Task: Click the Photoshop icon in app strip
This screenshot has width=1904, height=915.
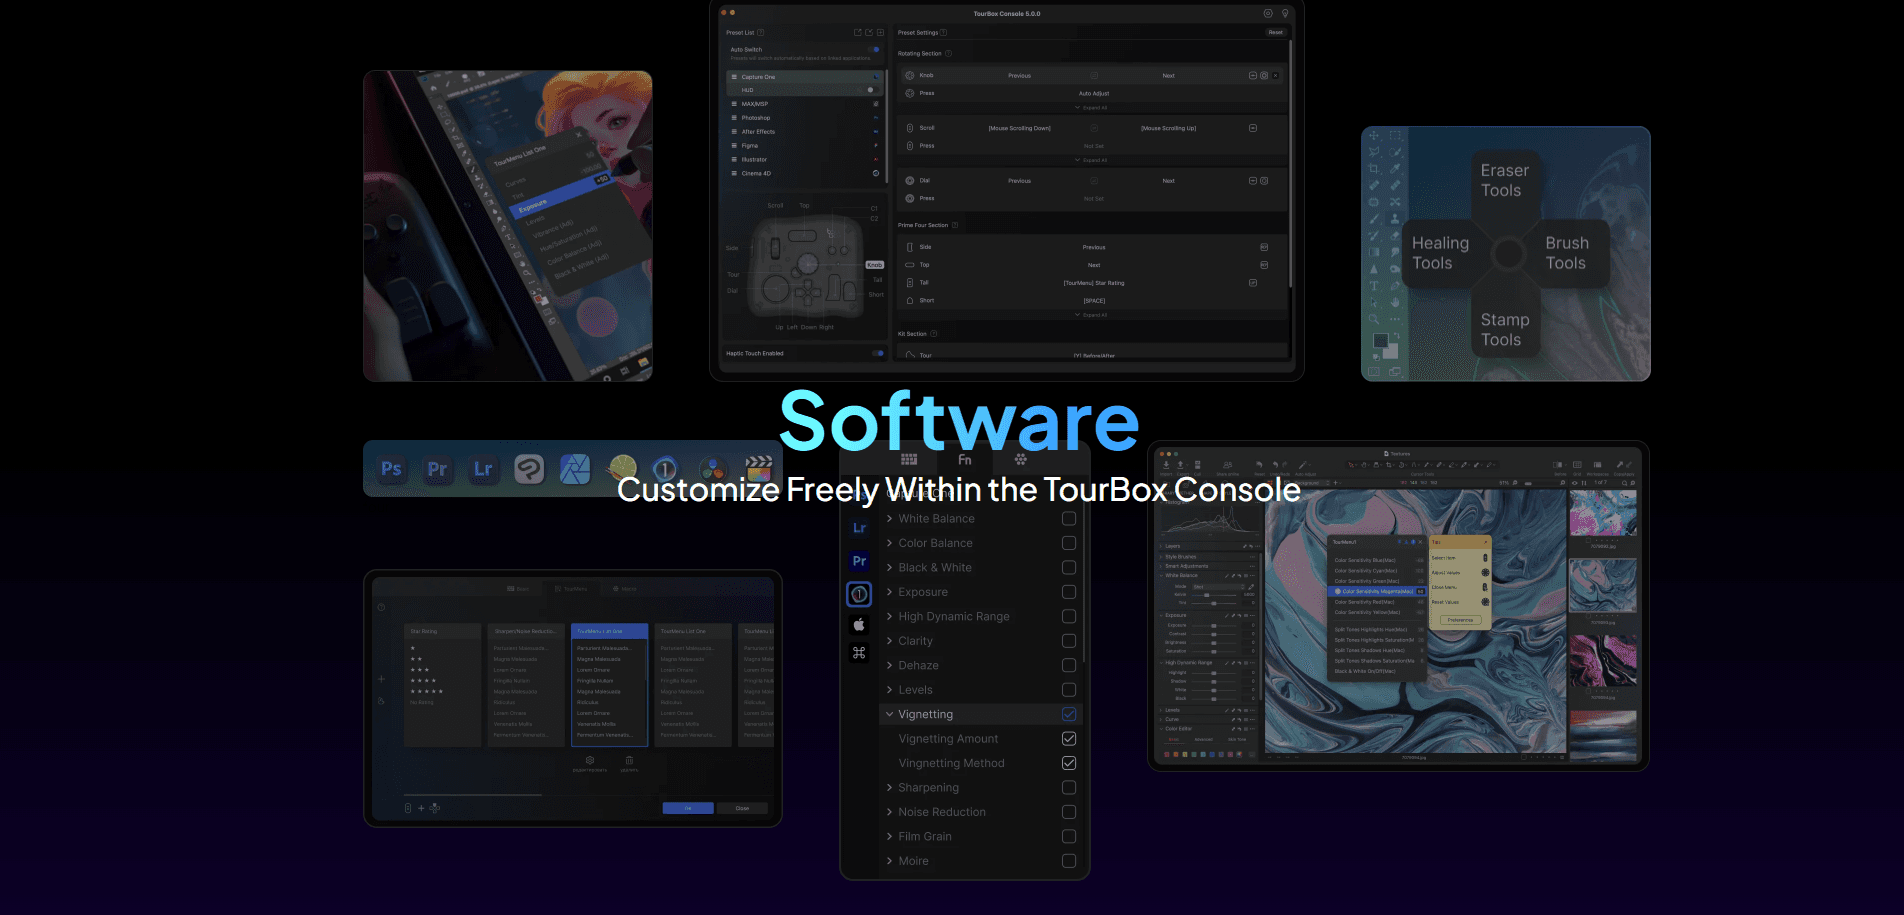Action: [391, 469]
